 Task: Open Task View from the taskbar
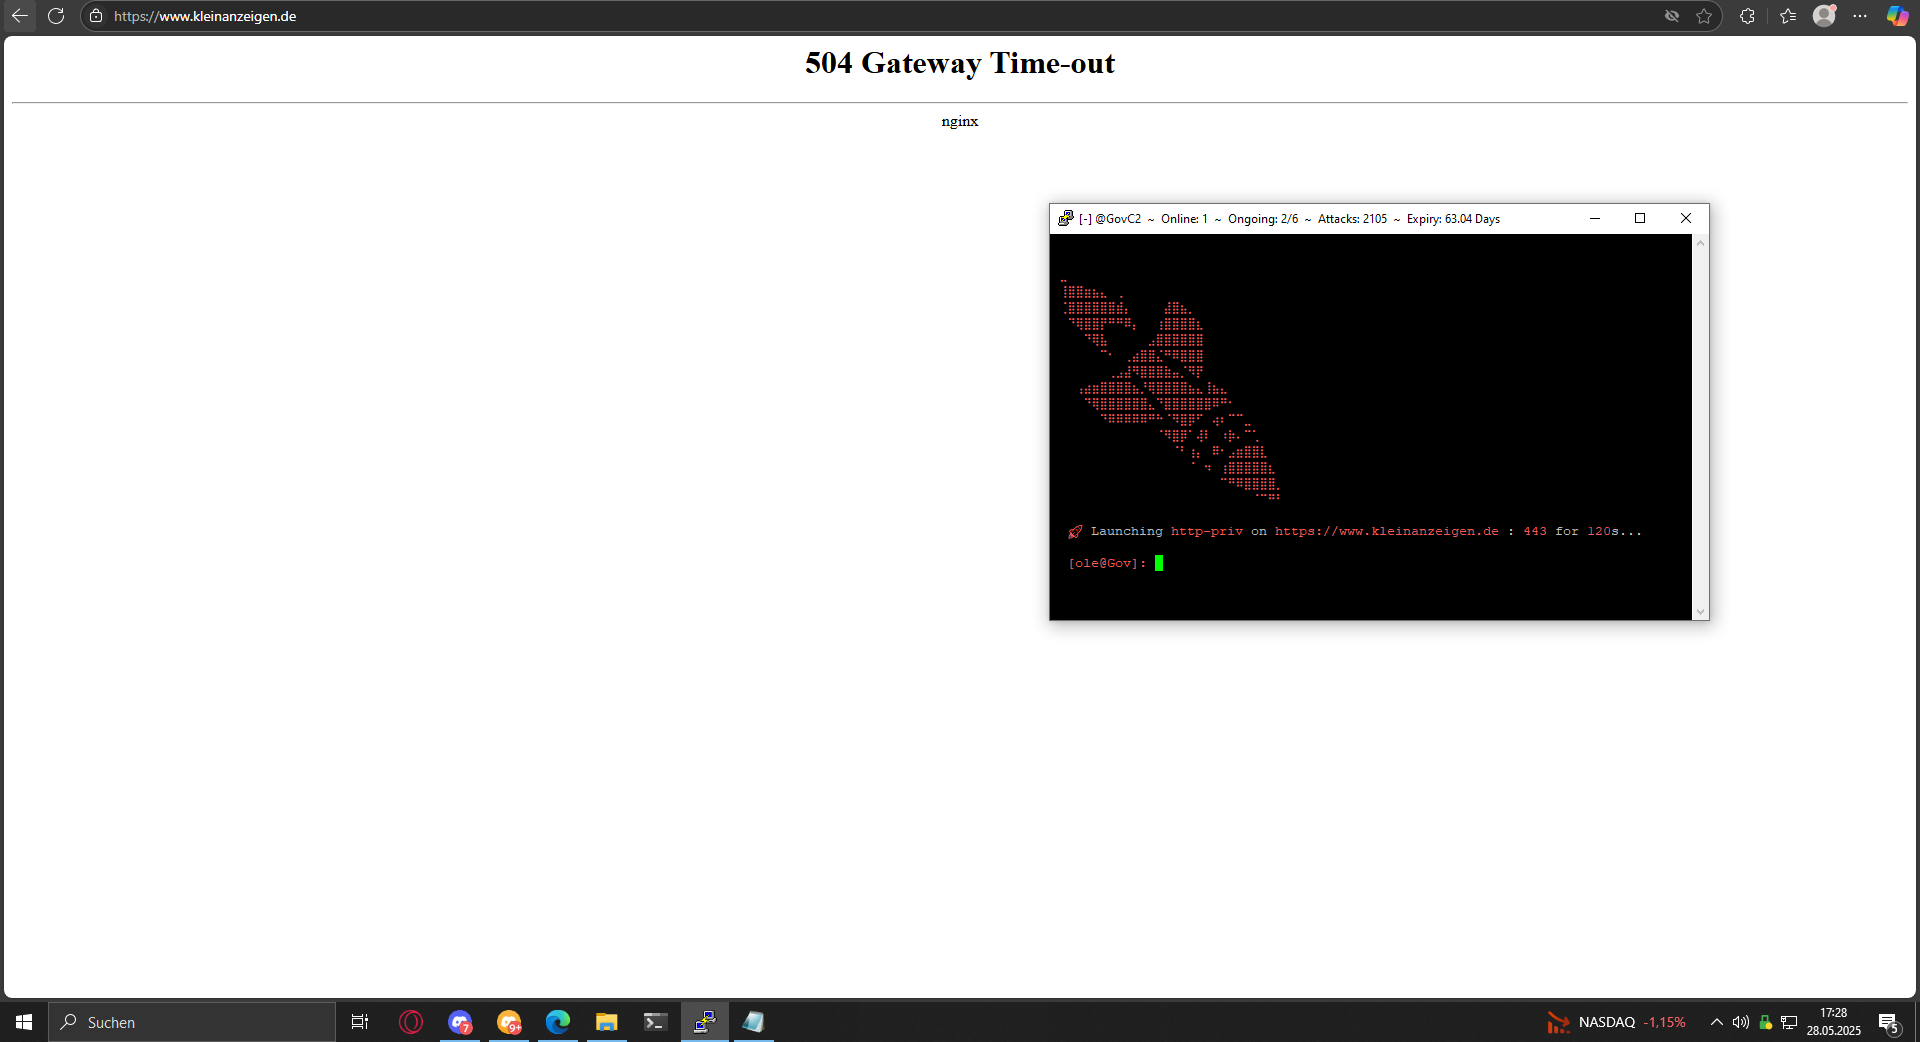(360, 1022)
